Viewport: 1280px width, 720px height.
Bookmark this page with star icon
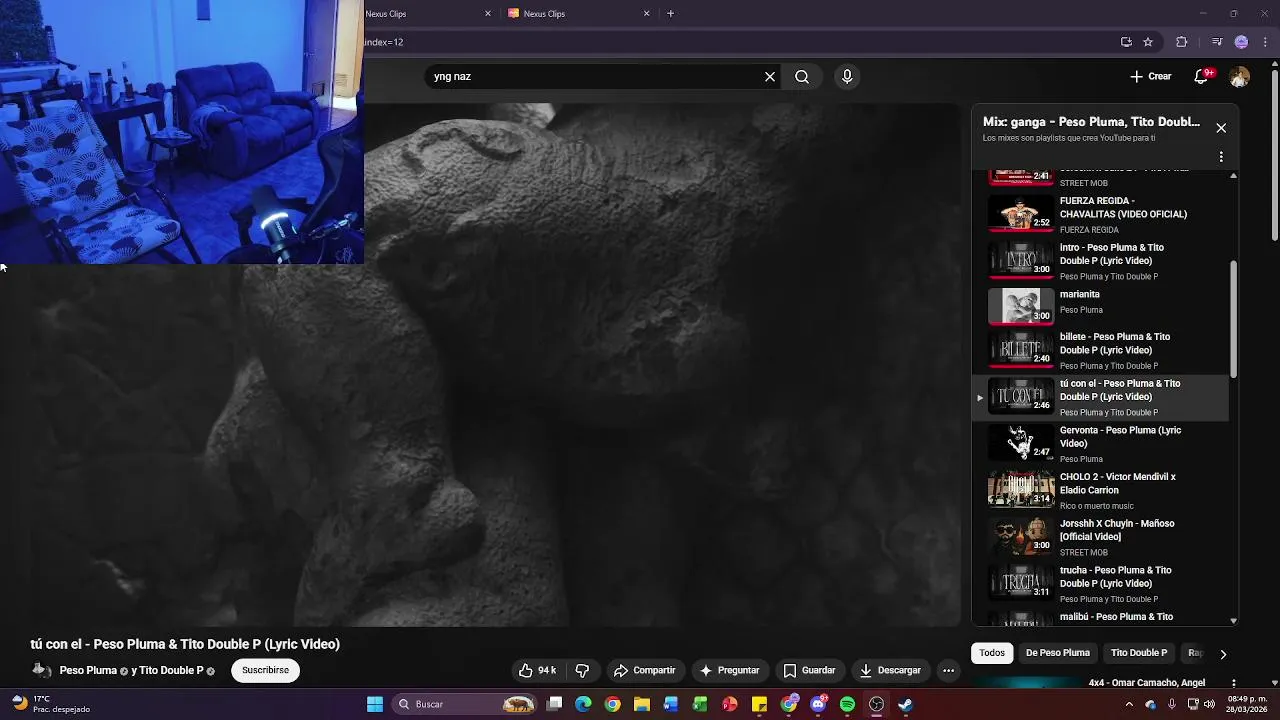click(1148, 42)
